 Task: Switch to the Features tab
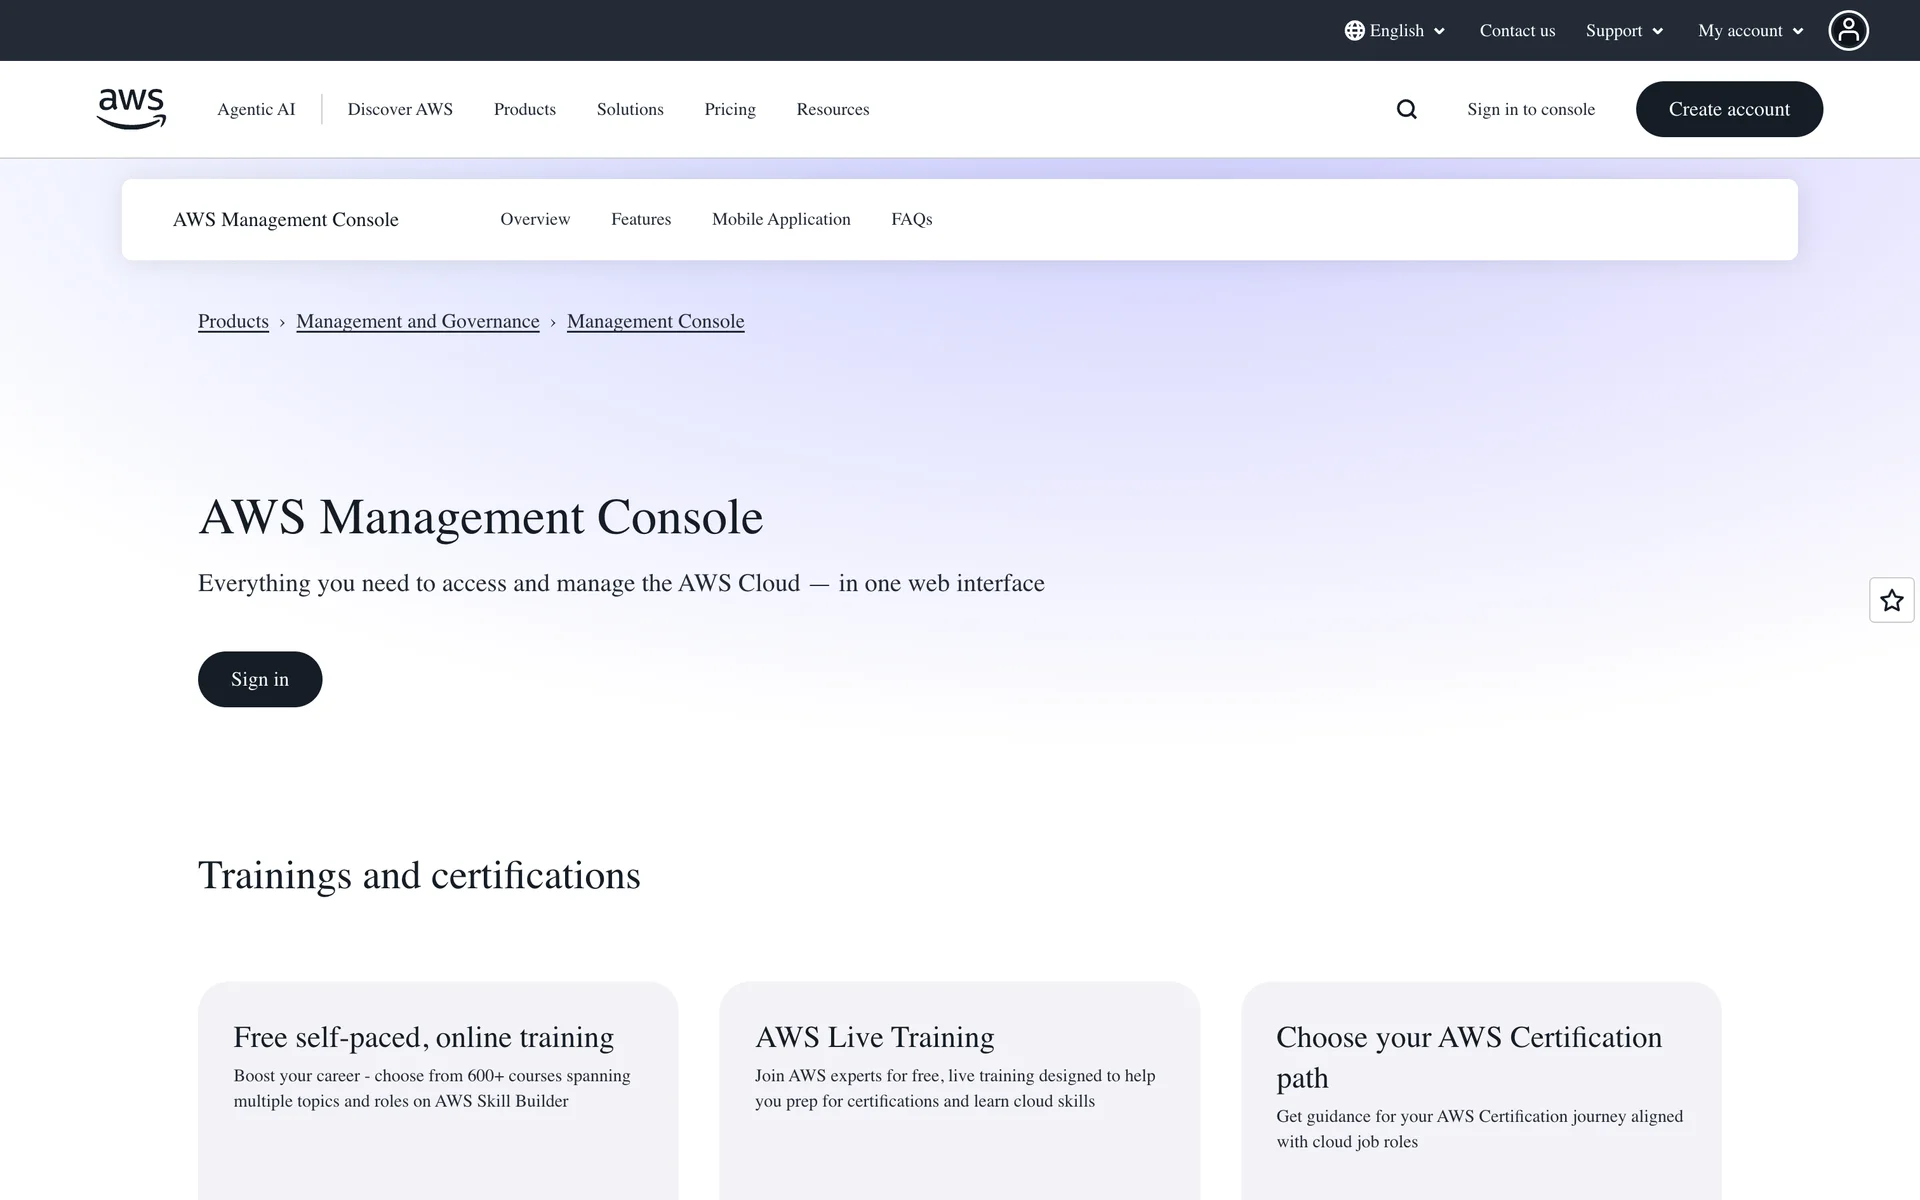pyautogui.click(x=641, y=219)
